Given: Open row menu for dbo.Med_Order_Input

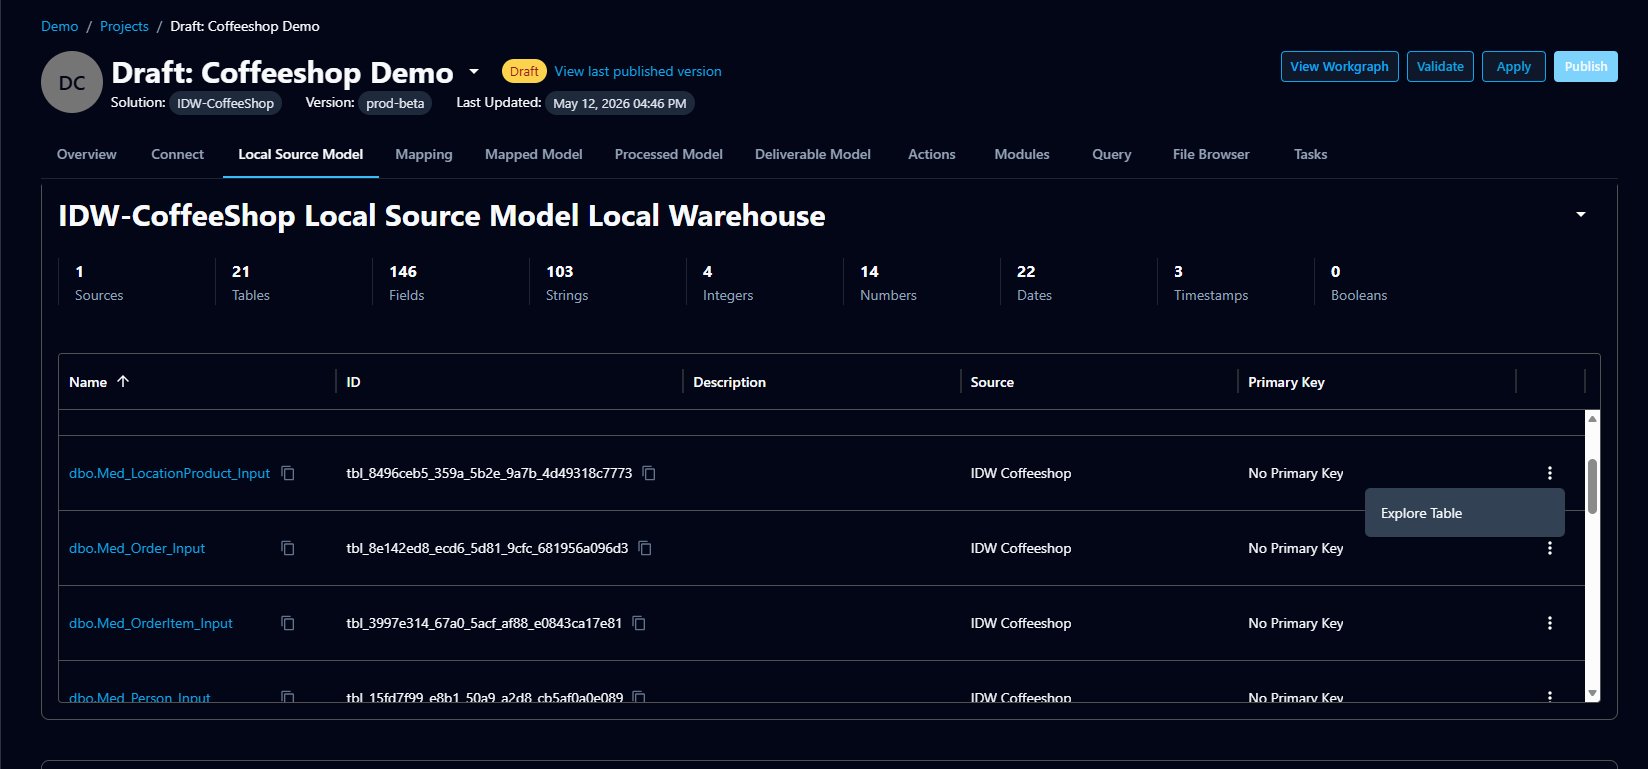Looking at the screenshot, I should pos(1550,548).
